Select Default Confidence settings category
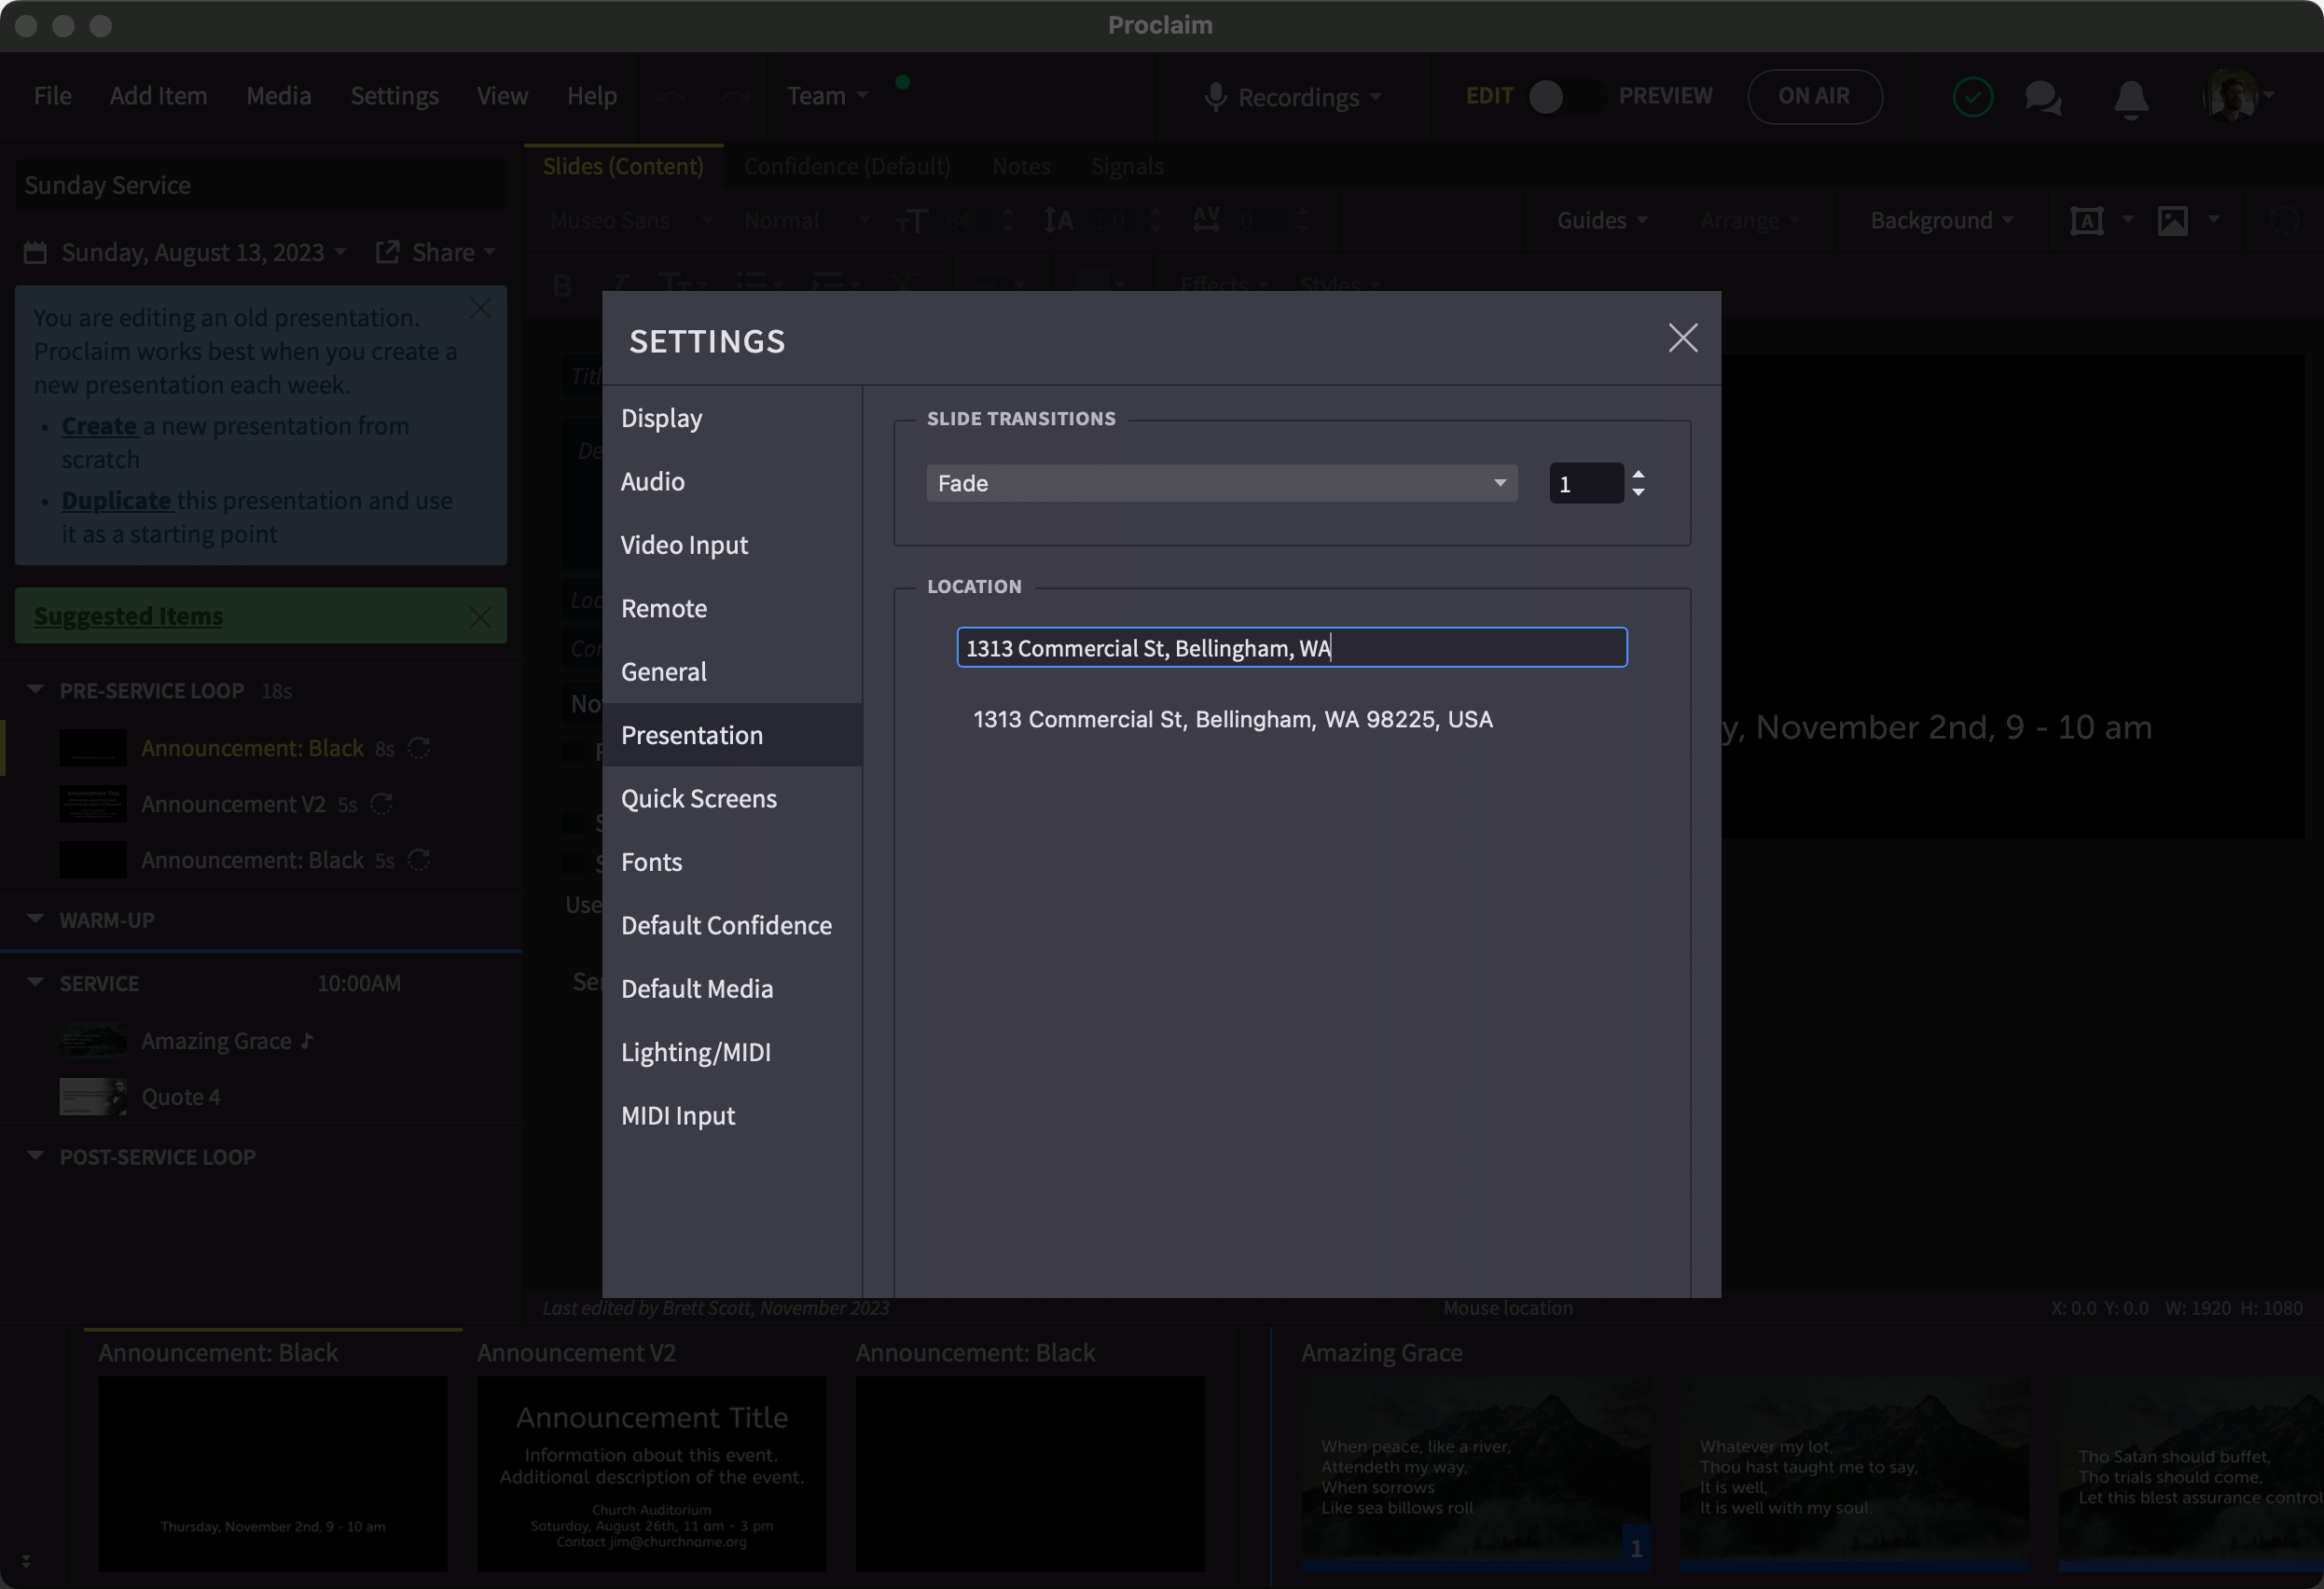Image resolution: width=2324 pixels, height=1589 pixels. pyautogui.click(x=732, y=925)
